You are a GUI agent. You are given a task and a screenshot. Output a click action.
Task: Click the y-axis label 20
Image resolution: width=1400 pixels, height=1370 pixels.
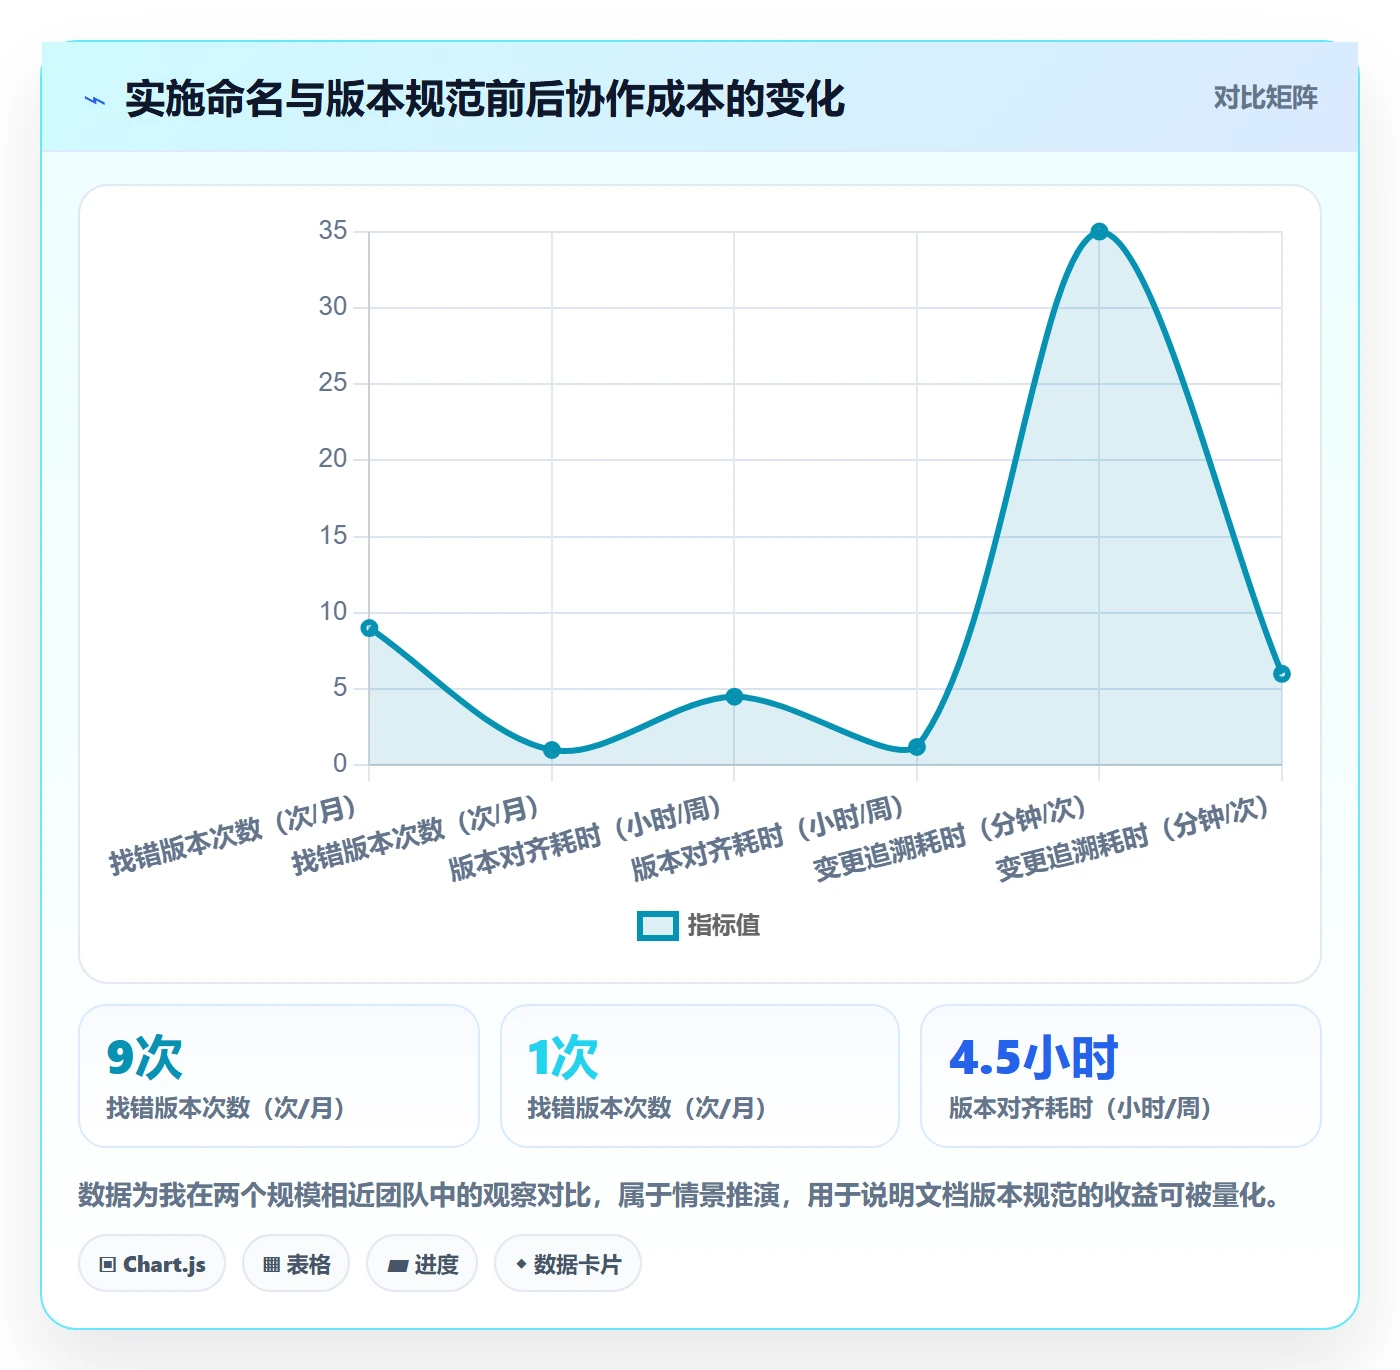(x=333, y=459)
